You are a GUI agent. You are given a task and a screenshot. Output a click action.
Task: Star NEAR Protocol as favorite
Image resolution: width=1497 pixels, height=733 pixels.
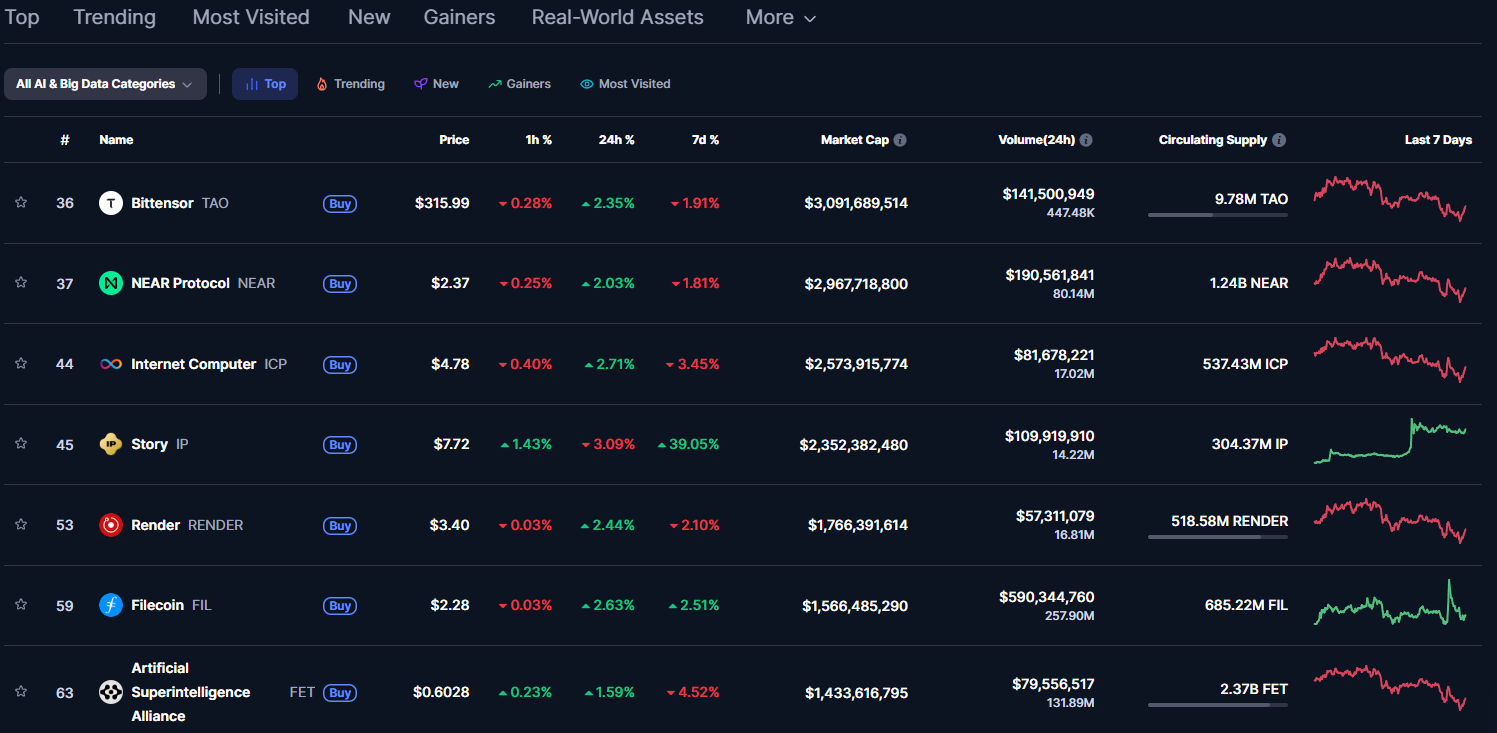click(x=21, y=283)
